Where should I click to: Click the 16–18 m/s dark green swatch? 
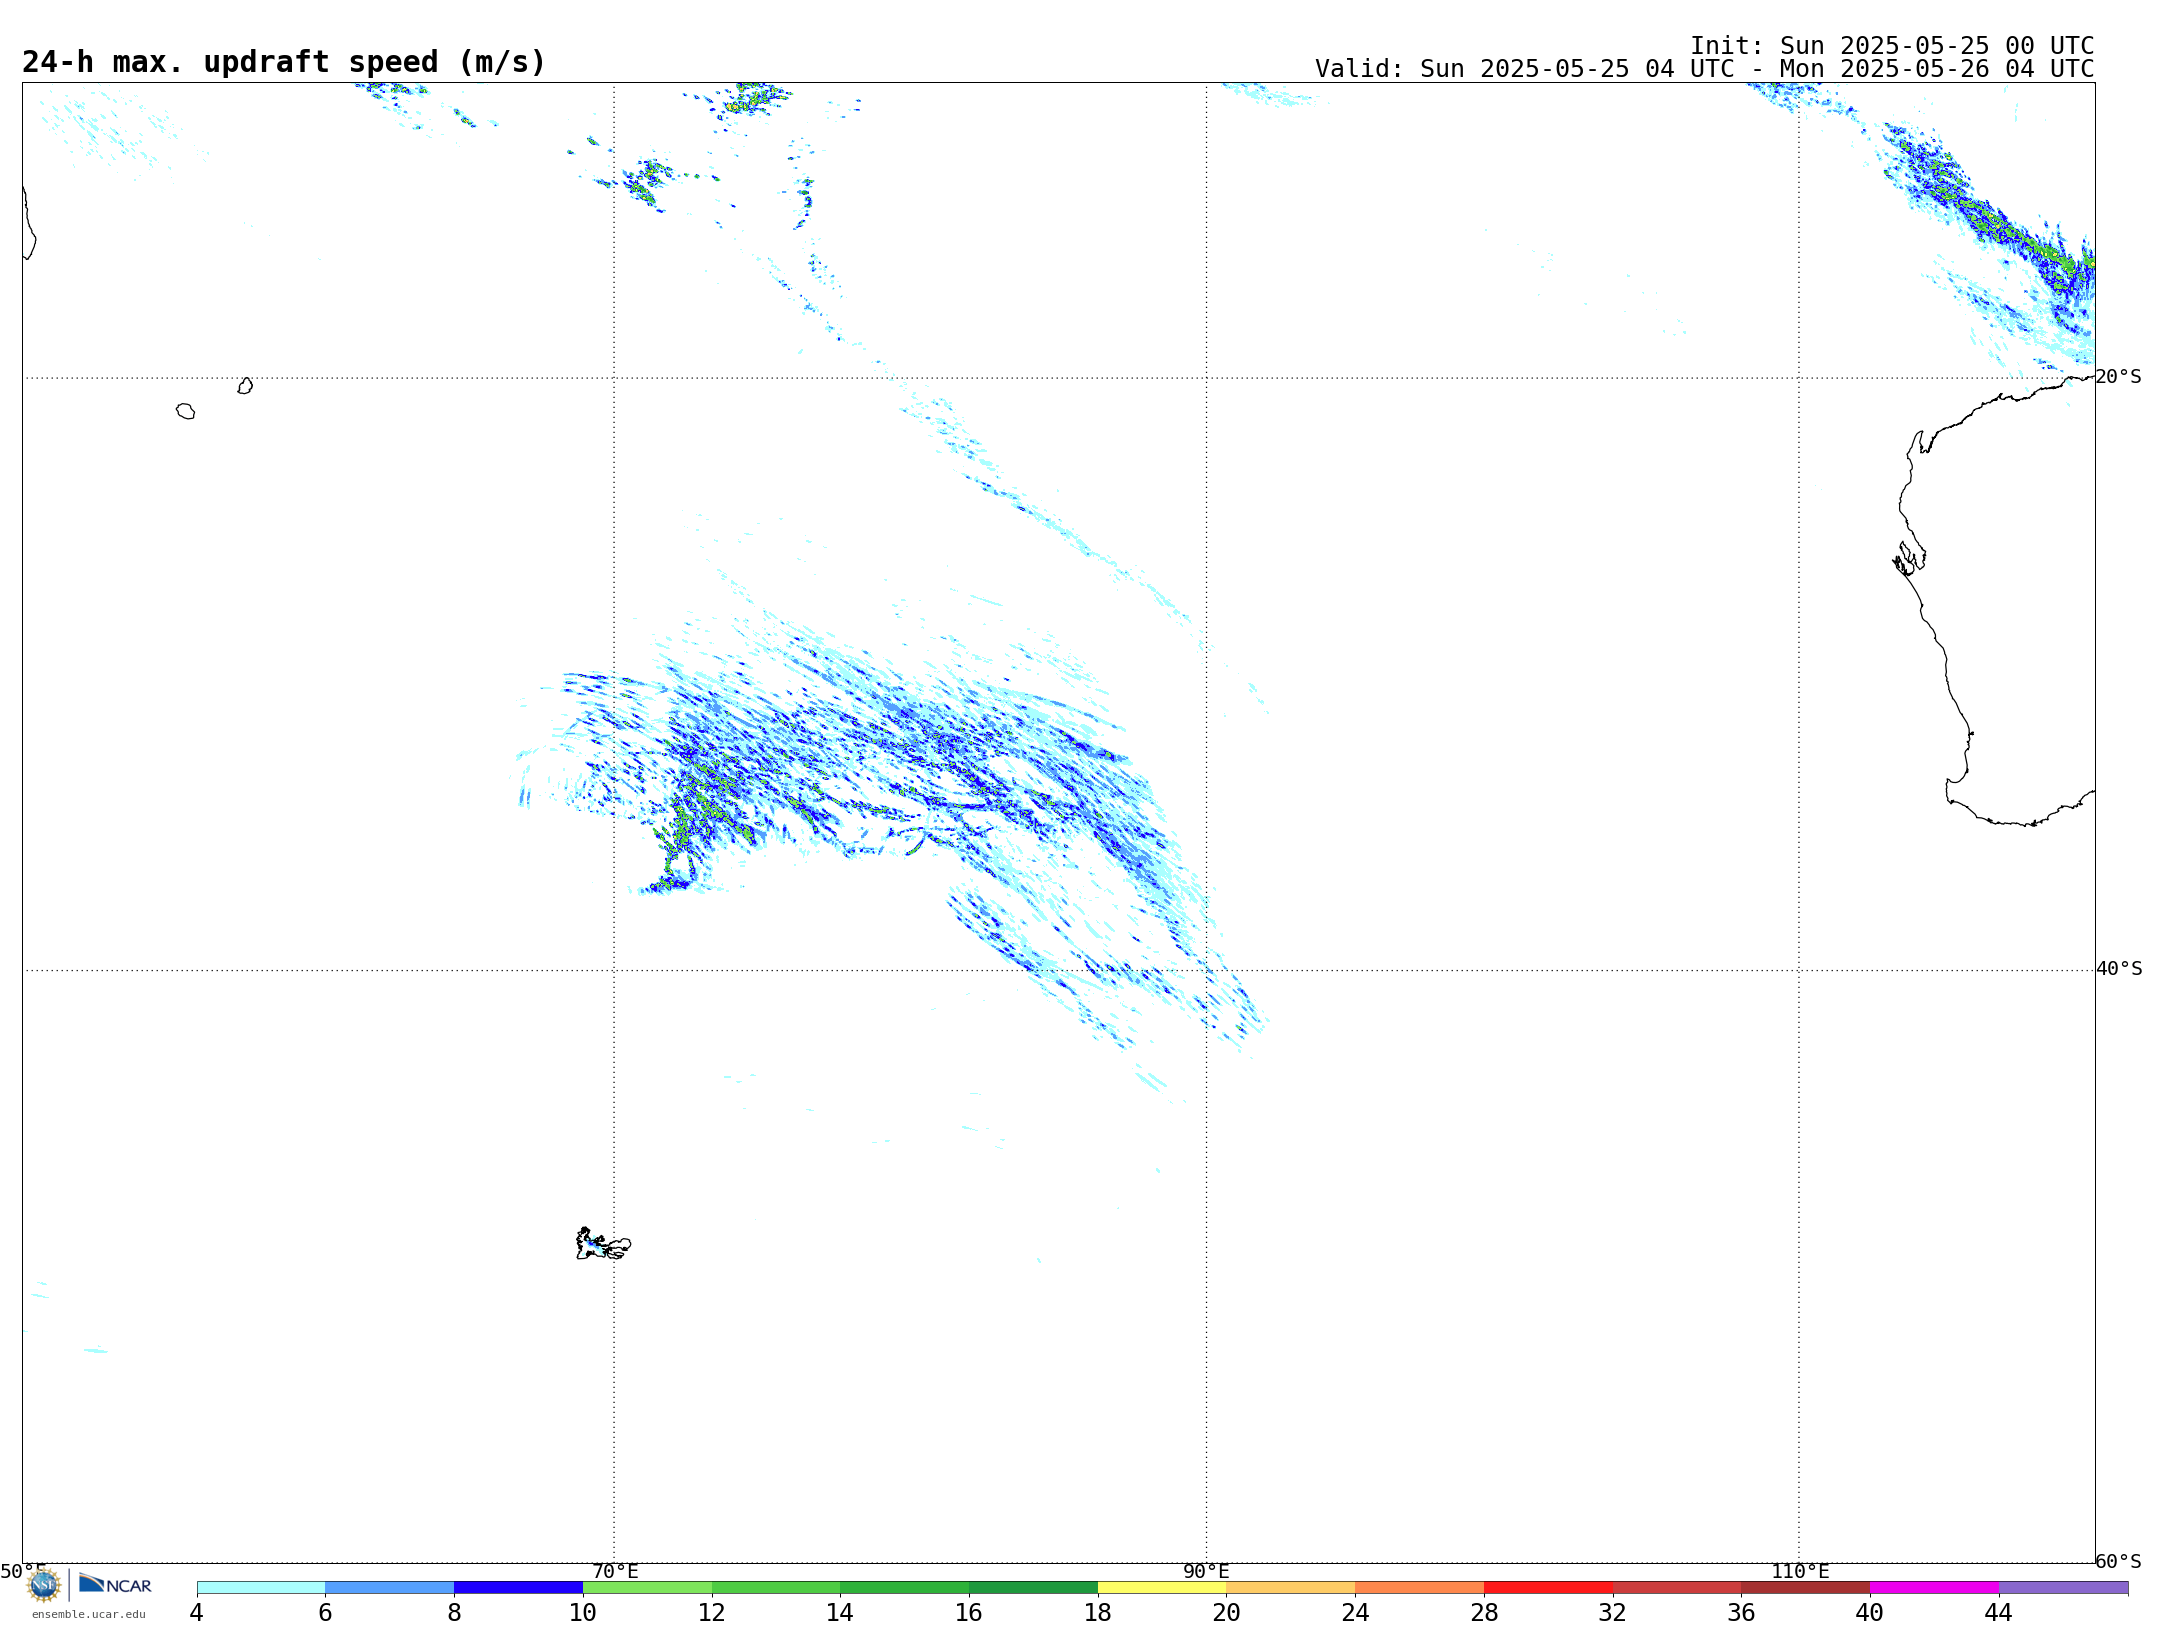coord(1033,1587)
